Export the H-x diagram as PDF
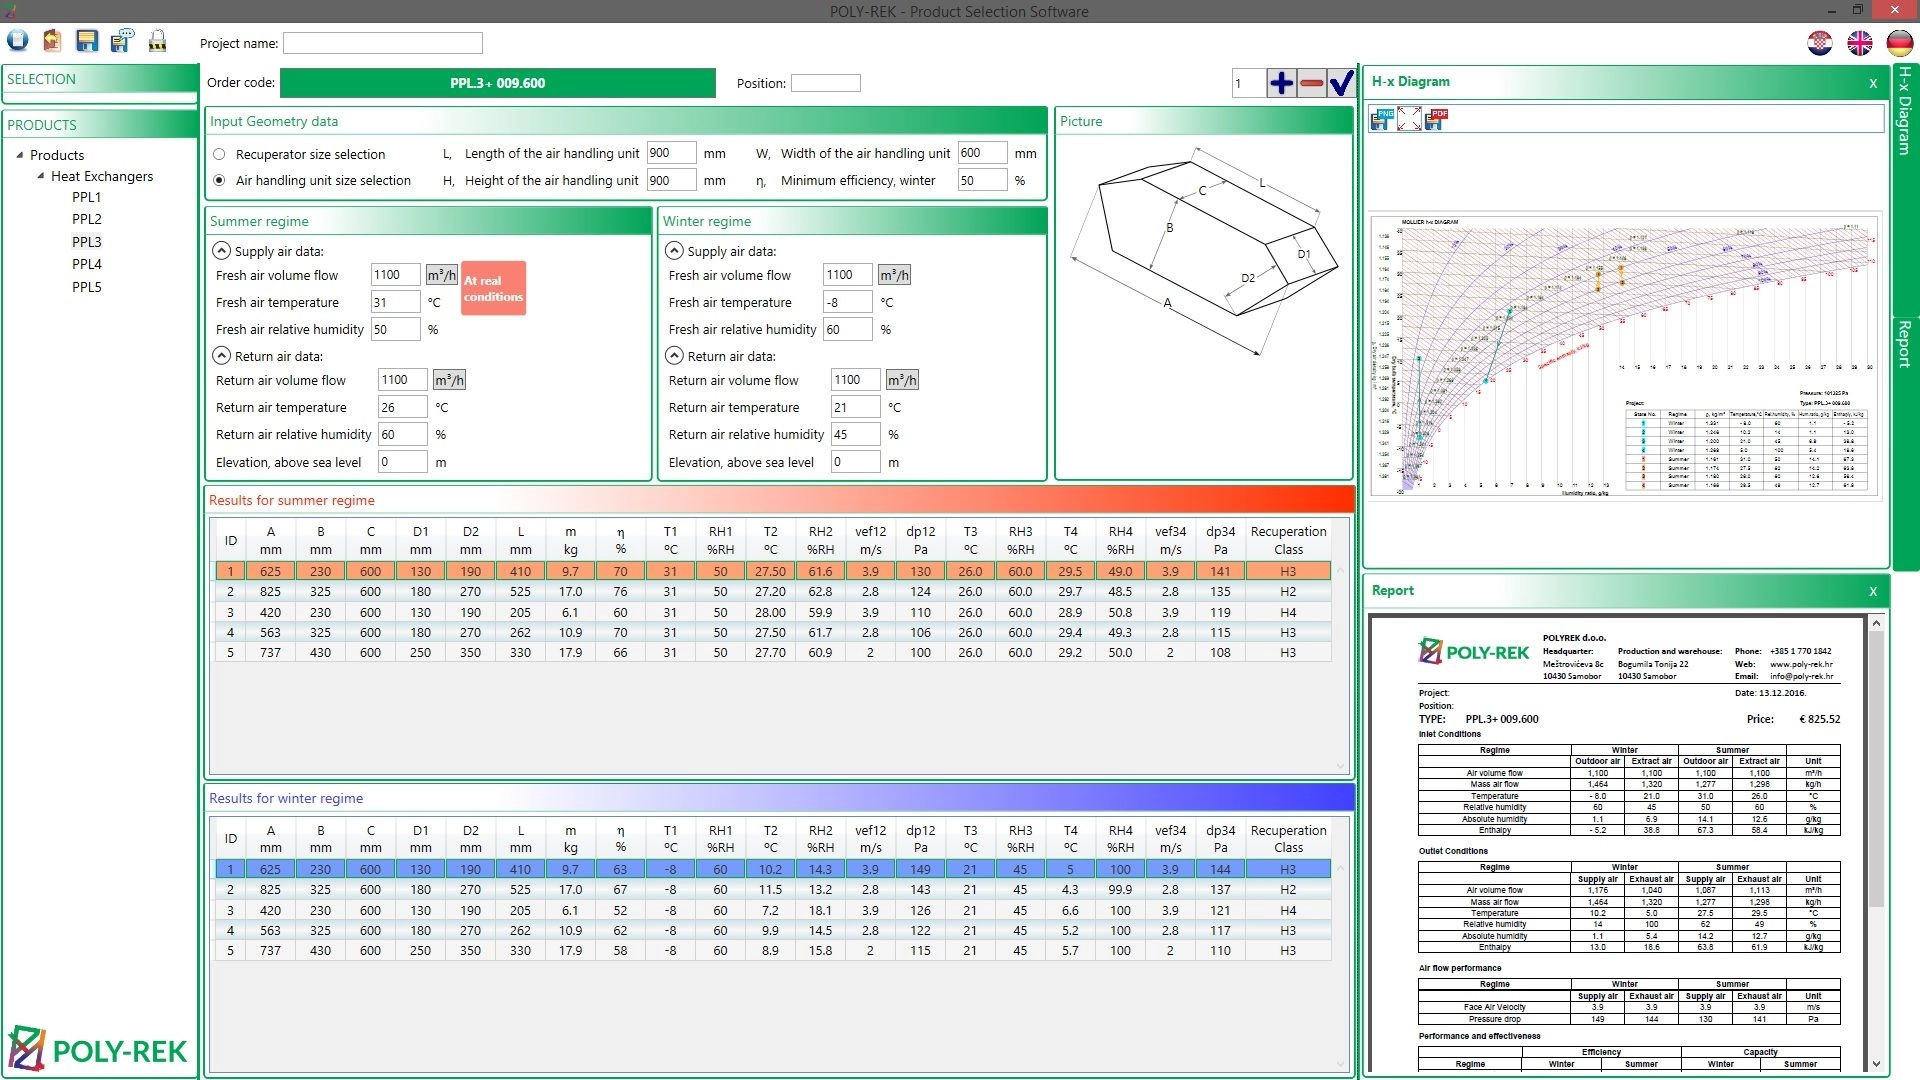Viewport: 1920px width, 1080px height. pyautogui.click(x=1436, y=120)
